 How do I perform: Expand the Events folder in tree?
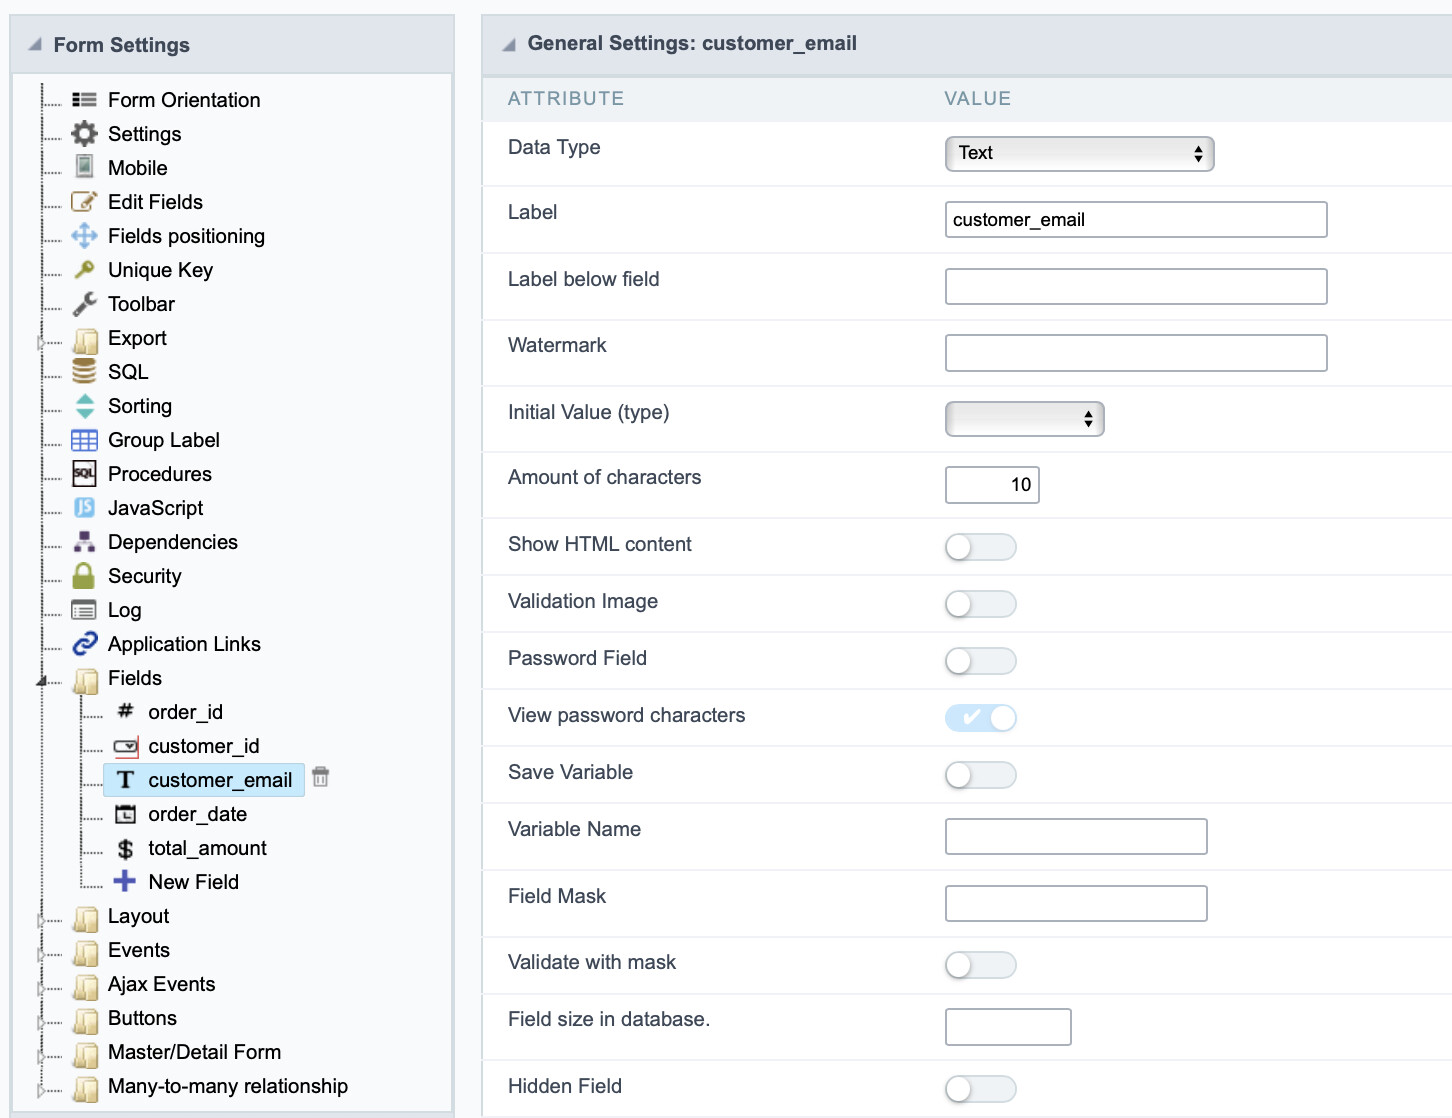[x=41, y=952]
